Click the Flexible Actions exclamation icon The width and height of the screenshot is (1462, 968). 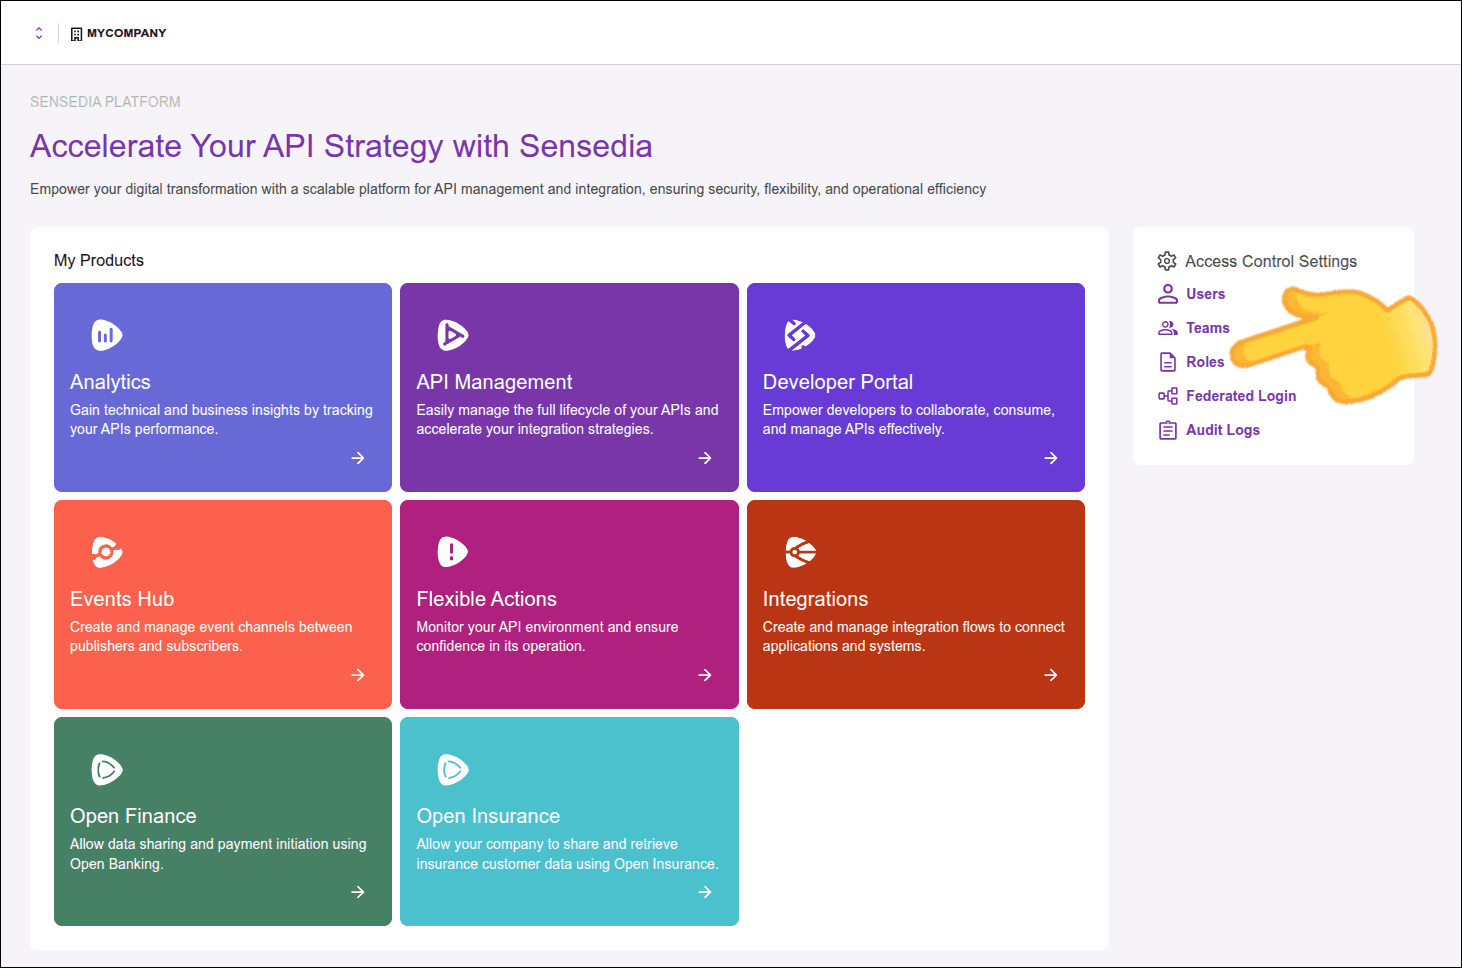pyautogui.click(x=452, y=552)
